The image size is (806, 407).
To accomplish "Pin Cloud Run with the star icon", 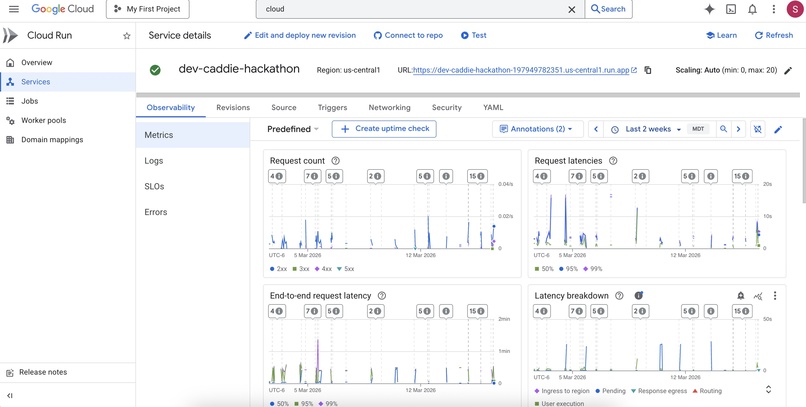I will coord(126,36).
